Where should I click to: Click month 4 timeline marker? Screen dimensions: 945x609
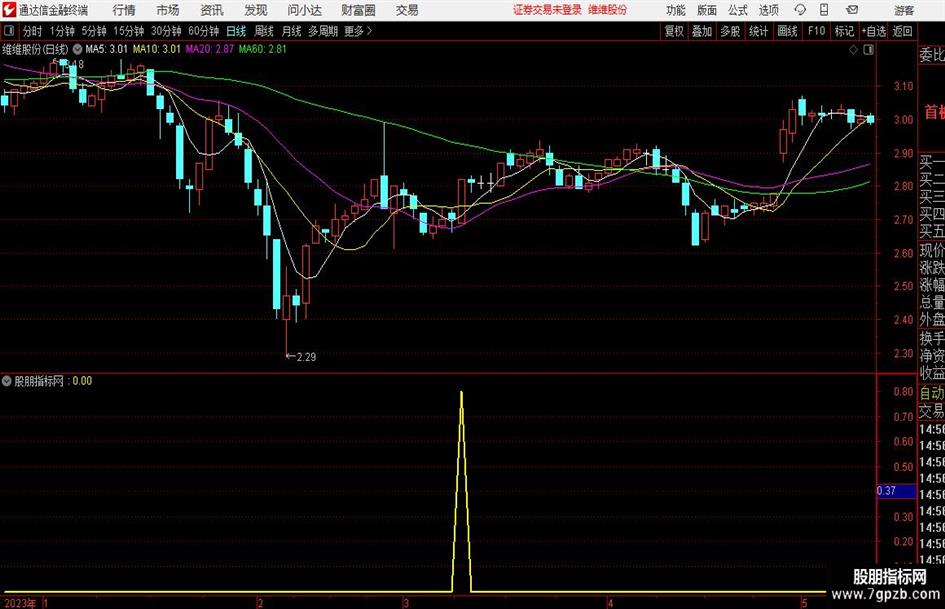pyautogui.click(x=611, y=602)
